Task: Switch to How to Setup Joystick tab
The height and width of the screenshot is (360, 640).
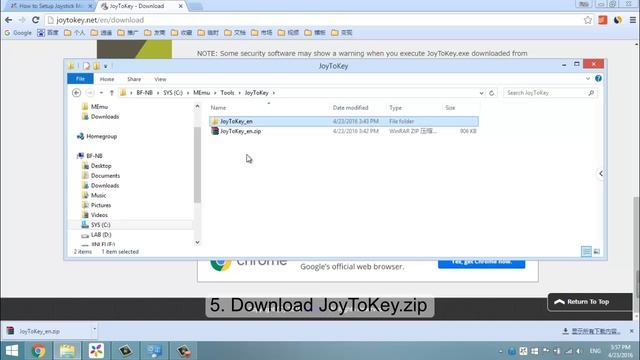Action: pos(51,6)
